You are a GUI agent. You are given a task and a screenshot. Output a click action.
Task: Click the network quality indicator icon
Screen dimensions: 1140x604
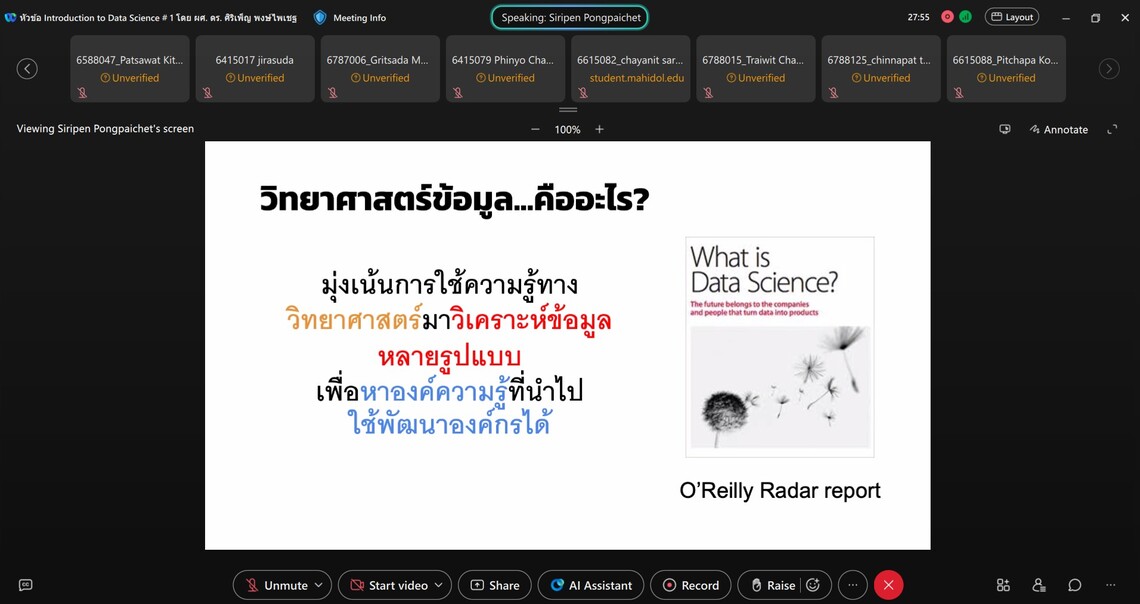pyautogui.click(x=966, y=17)
